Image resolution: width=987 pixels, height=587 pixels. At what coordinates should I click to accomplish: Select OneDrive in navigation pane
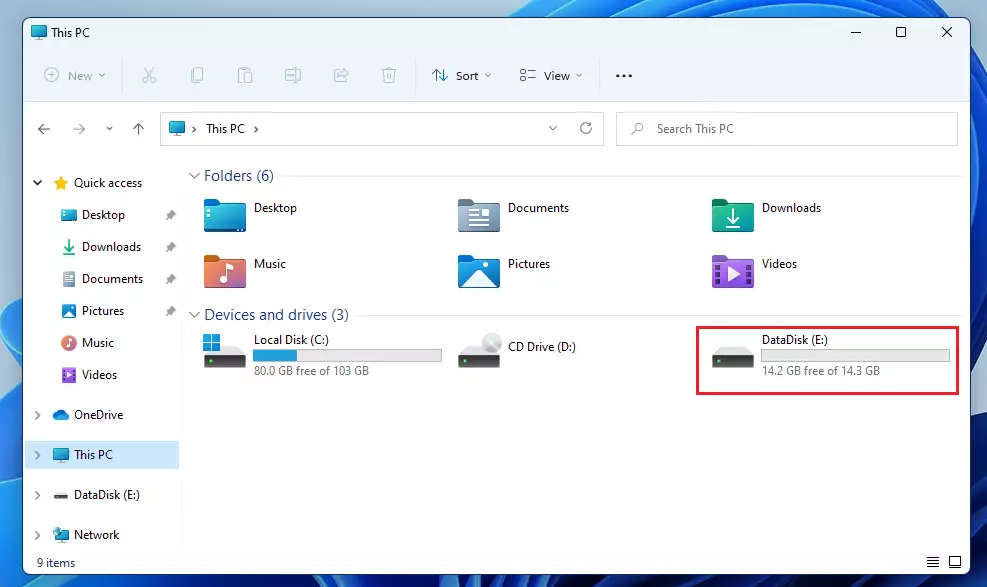point(98,415)
